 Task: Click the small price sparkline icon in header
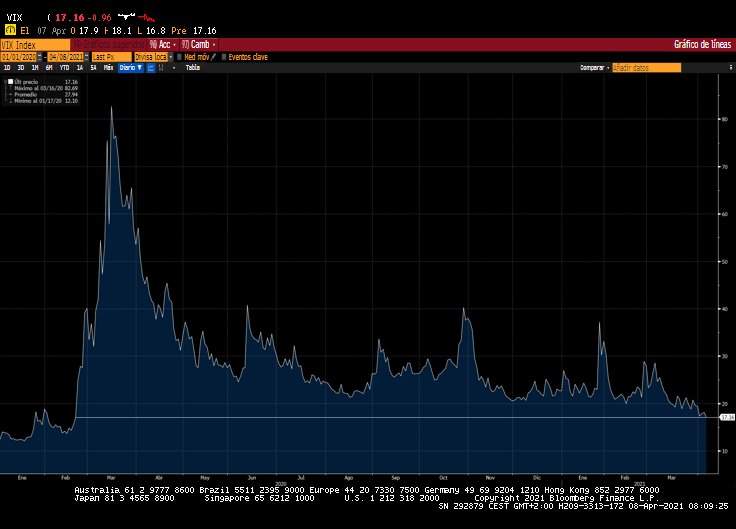137,17
